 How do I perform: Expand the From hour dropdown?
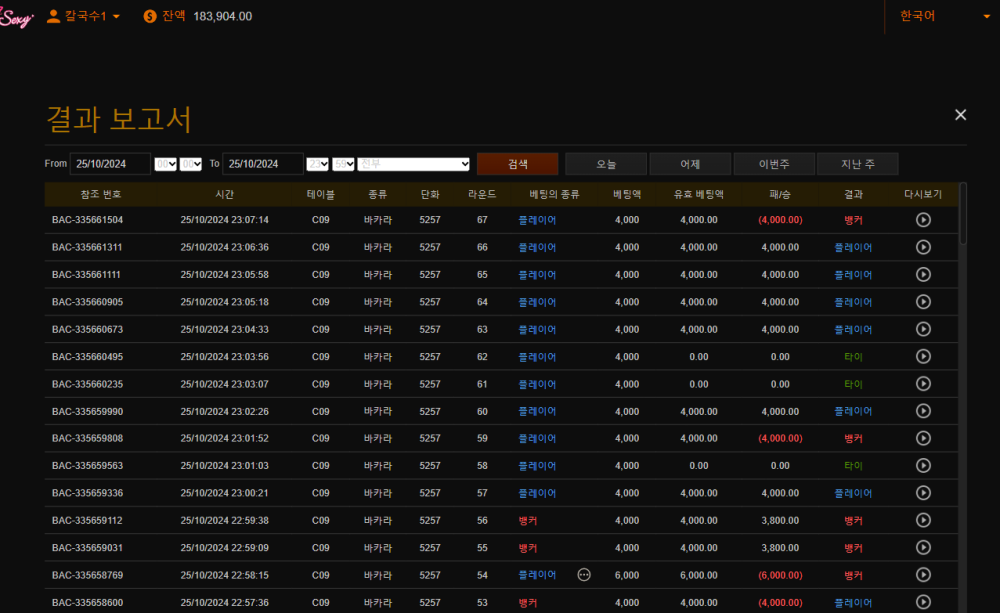coord(165,164)
